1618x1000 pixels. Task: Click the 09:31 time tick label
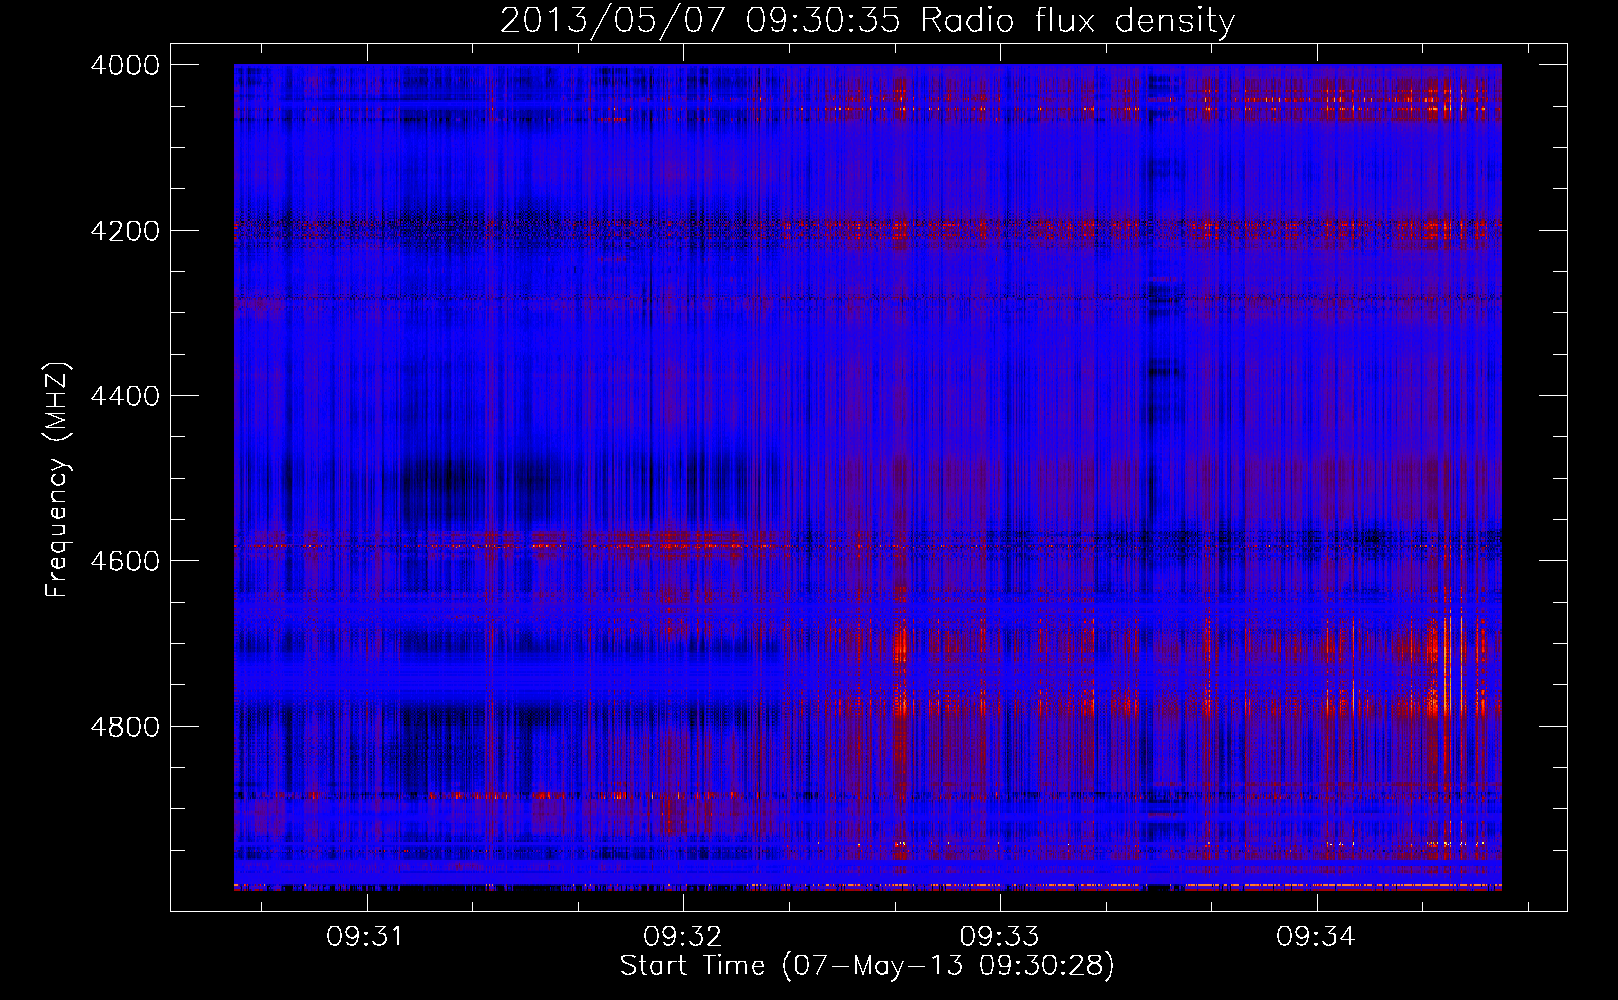(365, 937)
